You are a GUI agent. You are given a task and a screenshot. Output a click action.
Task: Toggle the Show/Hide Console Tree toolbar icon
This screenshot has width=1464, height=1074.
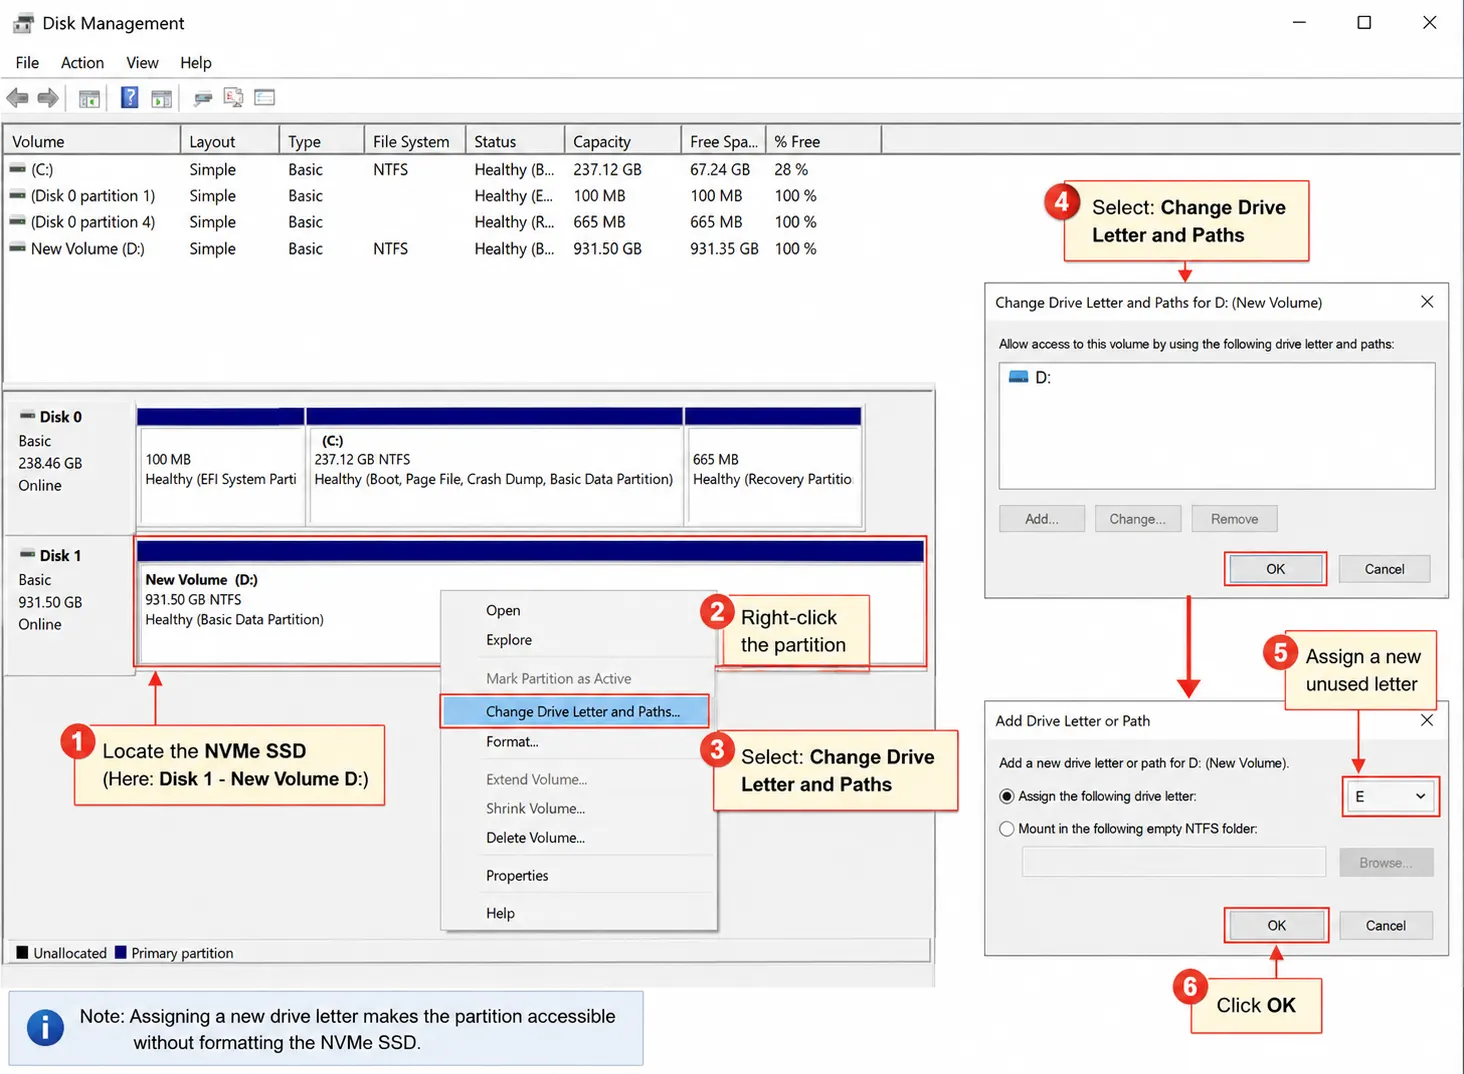coord(89,98)
